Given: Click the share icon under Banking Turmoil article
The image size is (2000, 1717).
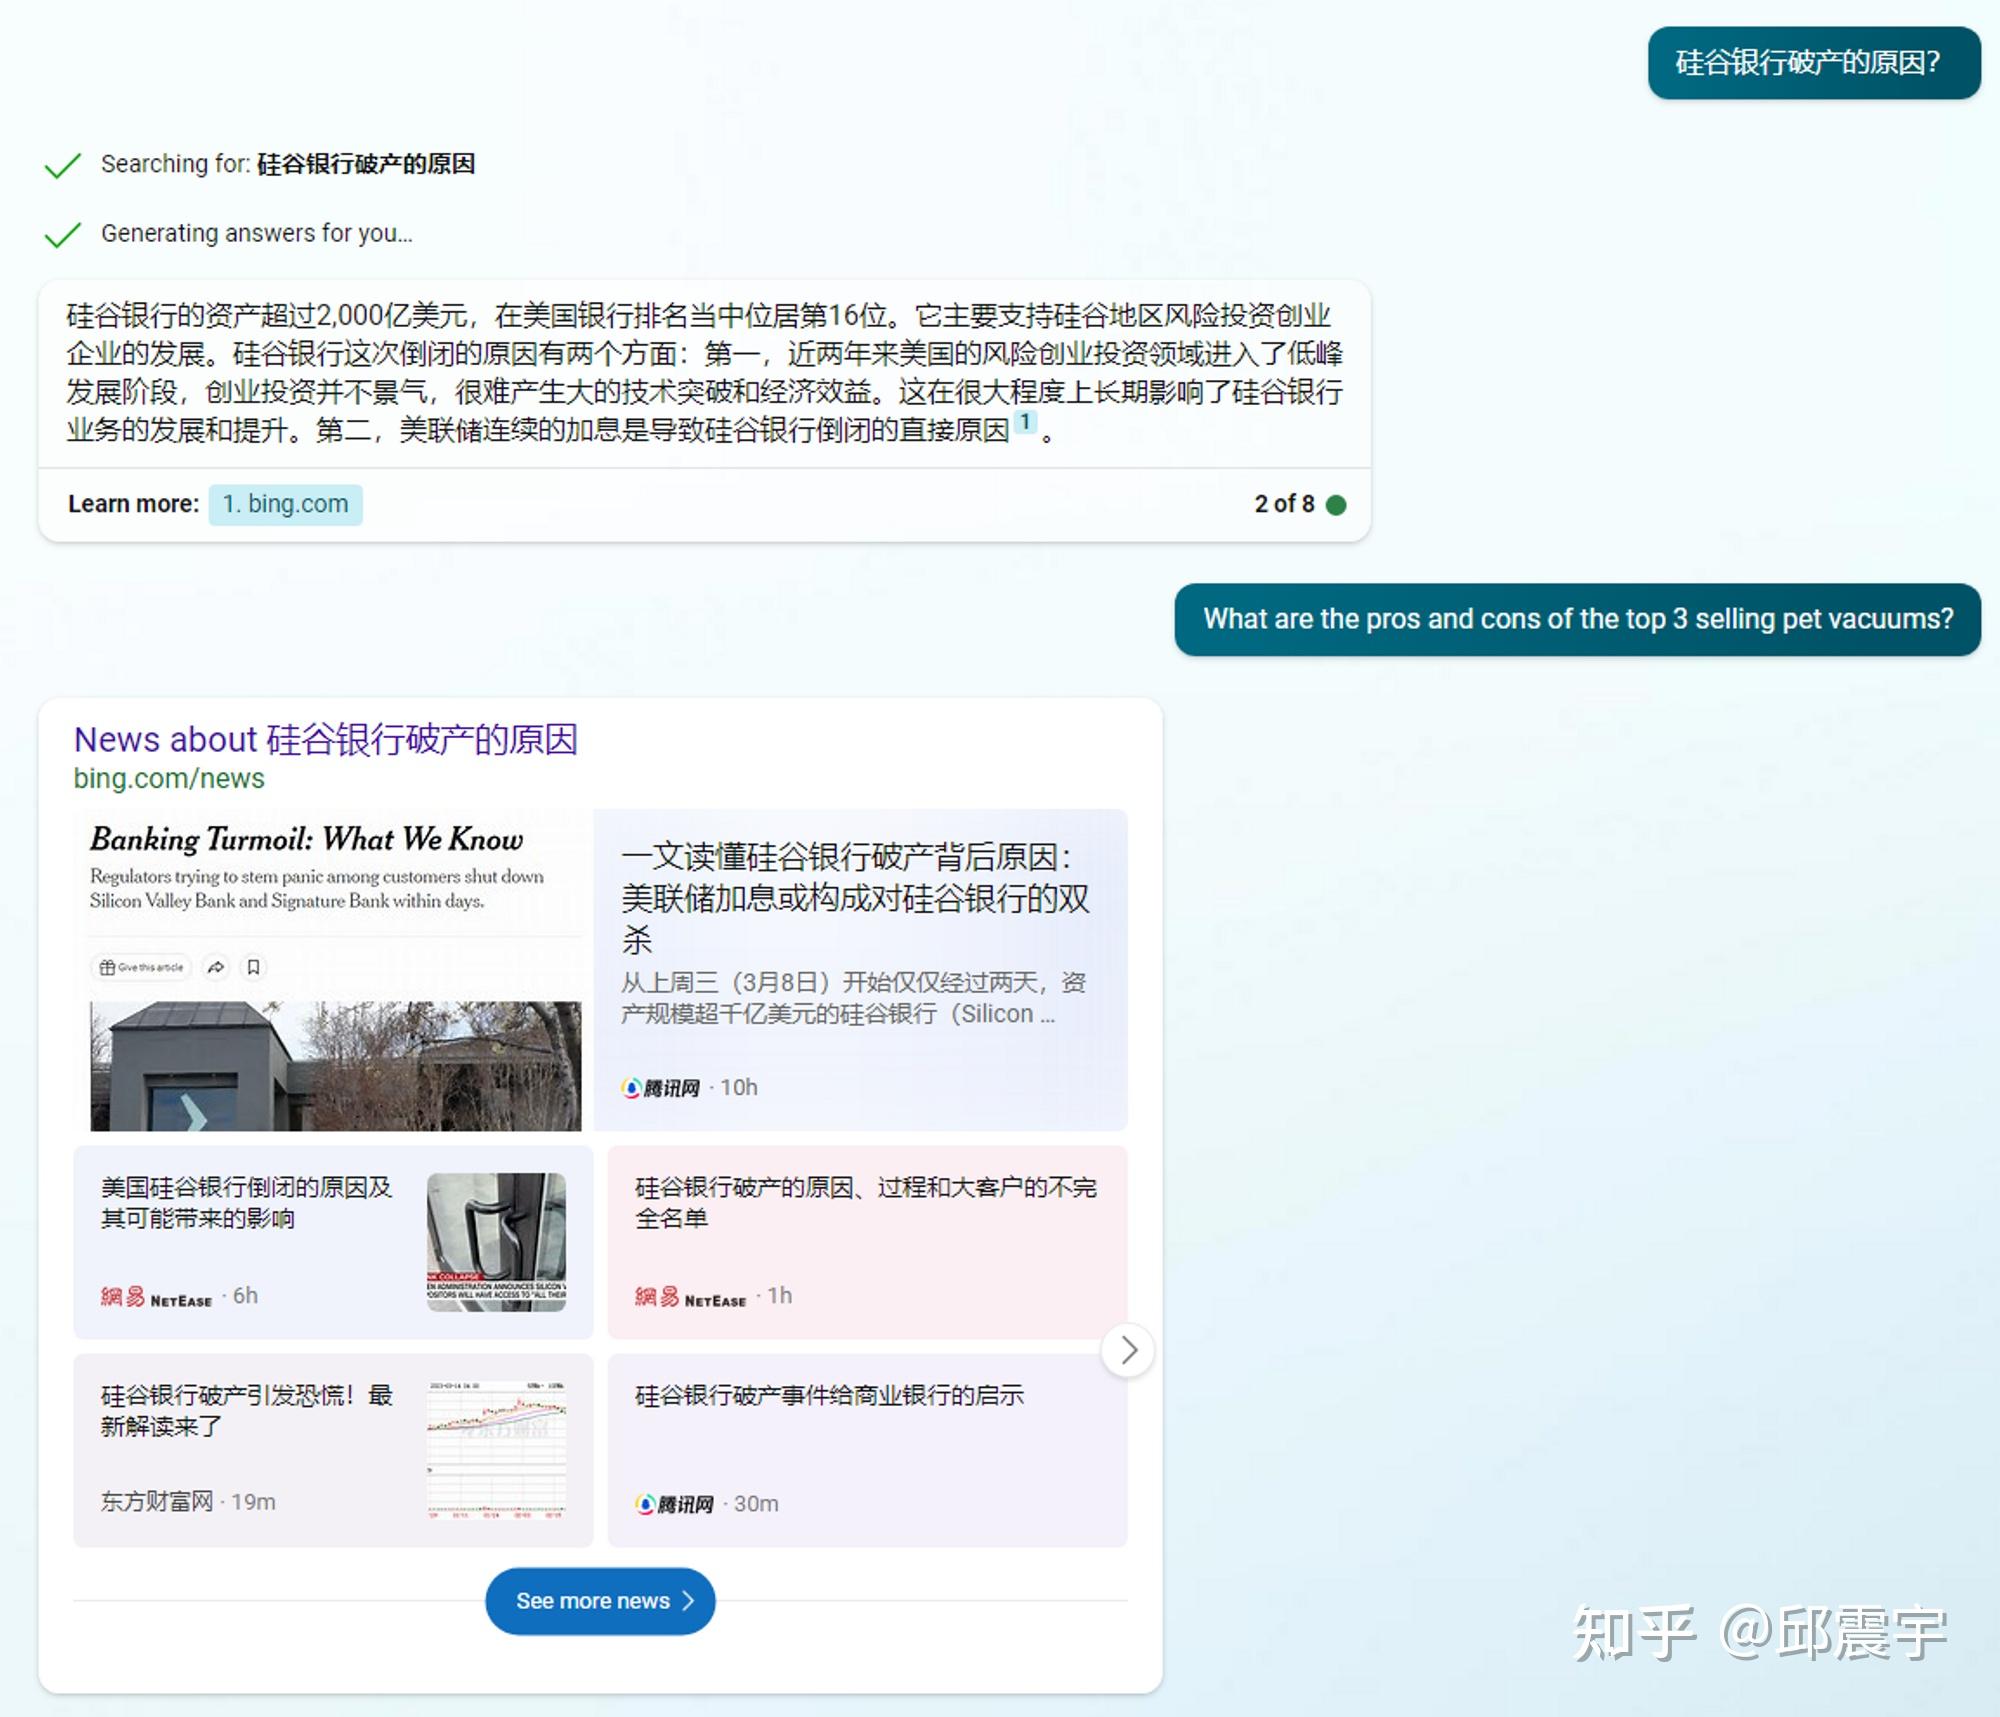Looking at the screenshot, I should [216, 967].
